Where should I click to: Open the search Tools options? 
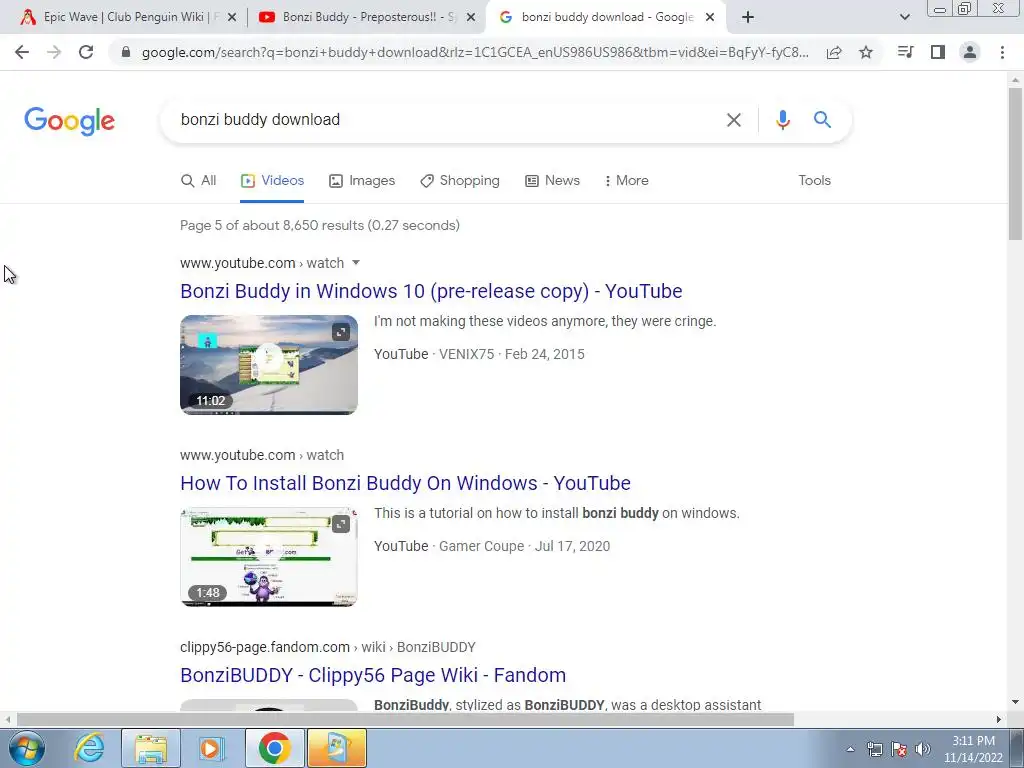[x=814, y=180]
